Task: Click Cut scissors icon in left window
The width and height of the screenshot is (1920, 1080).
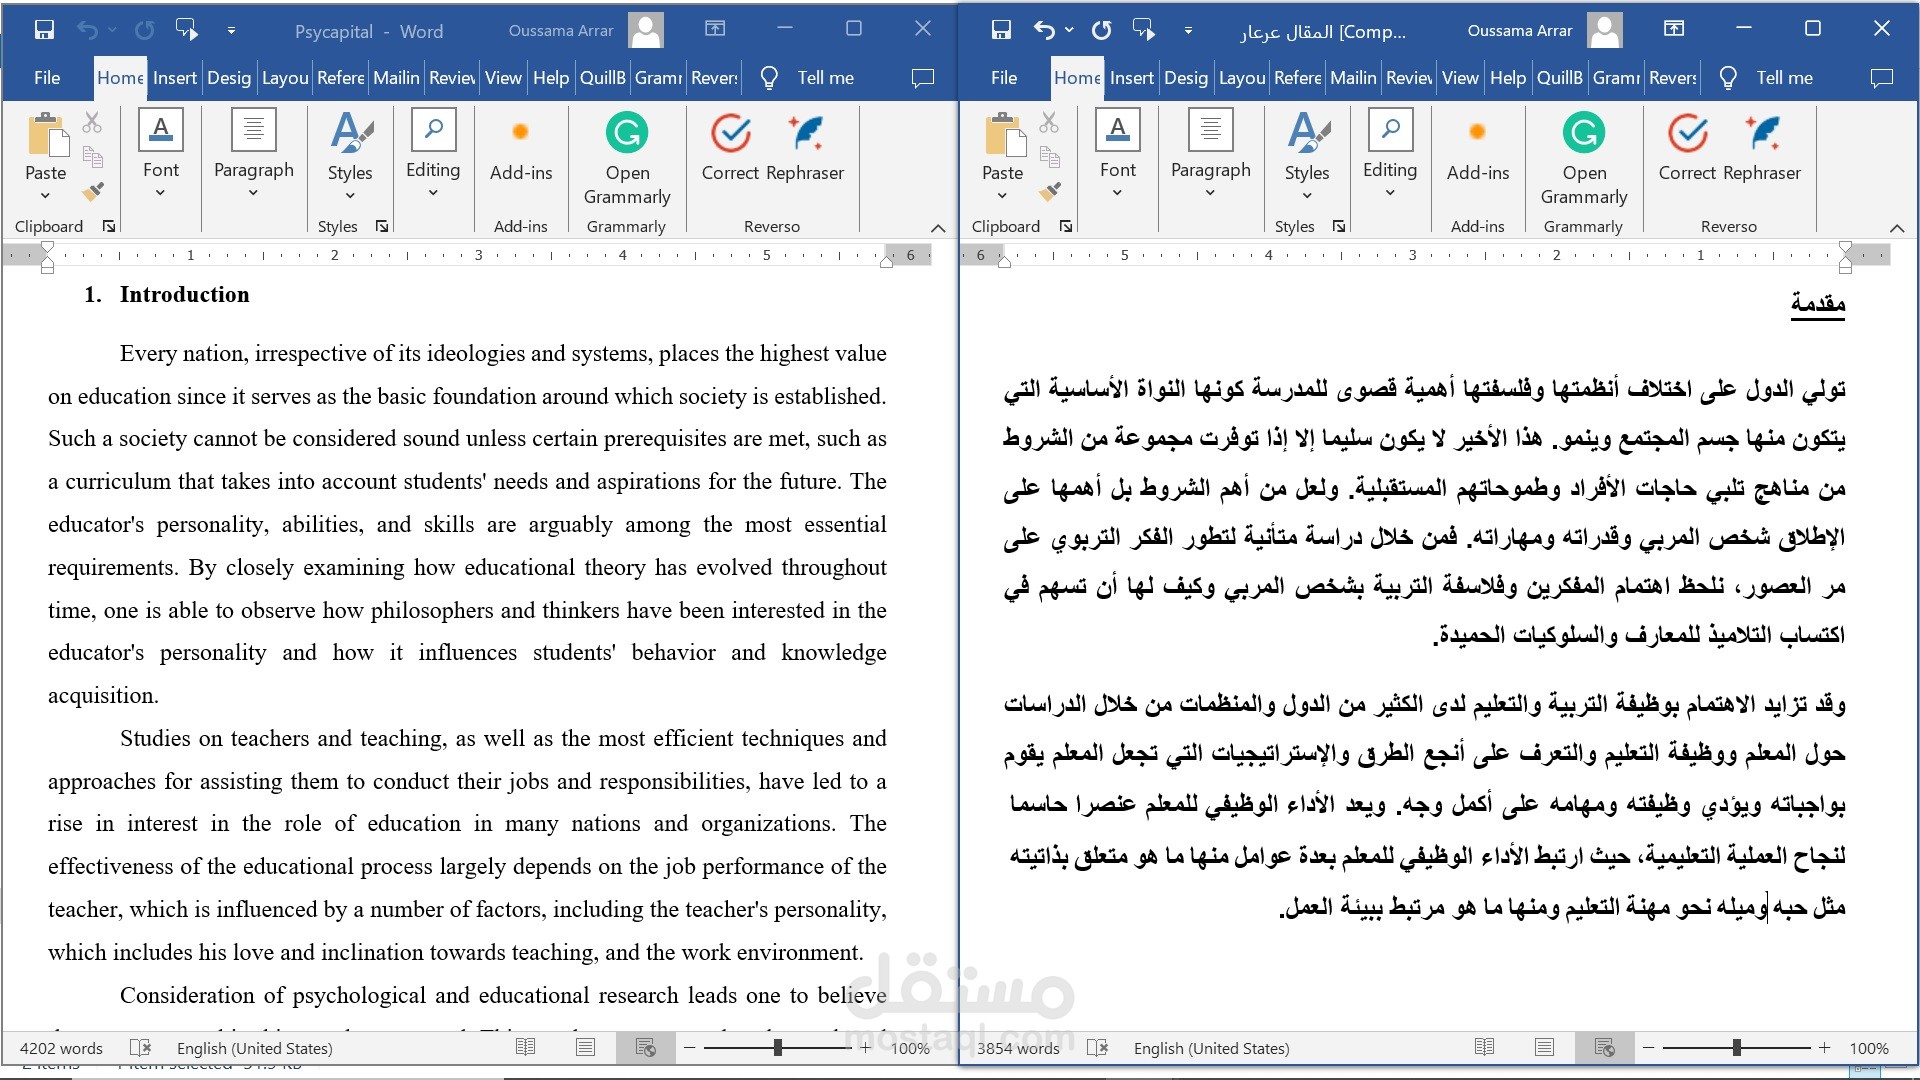Action: pos(92,122)
